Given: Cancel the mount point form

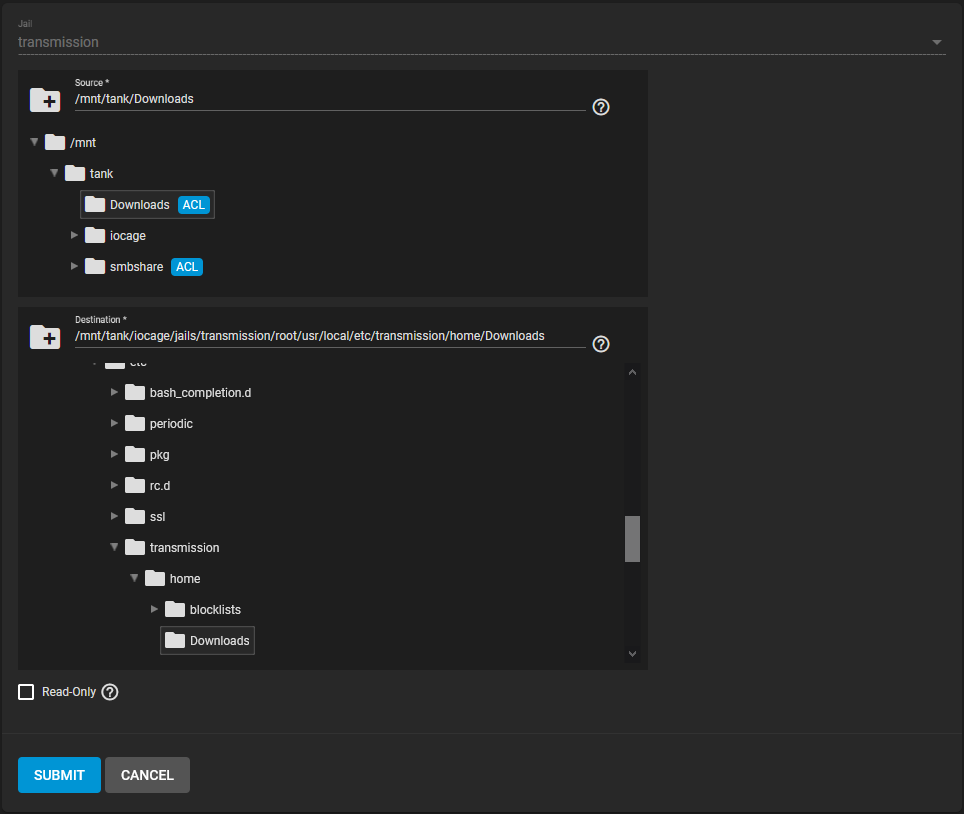Looking at the screenshot, I should coord(147,775).
